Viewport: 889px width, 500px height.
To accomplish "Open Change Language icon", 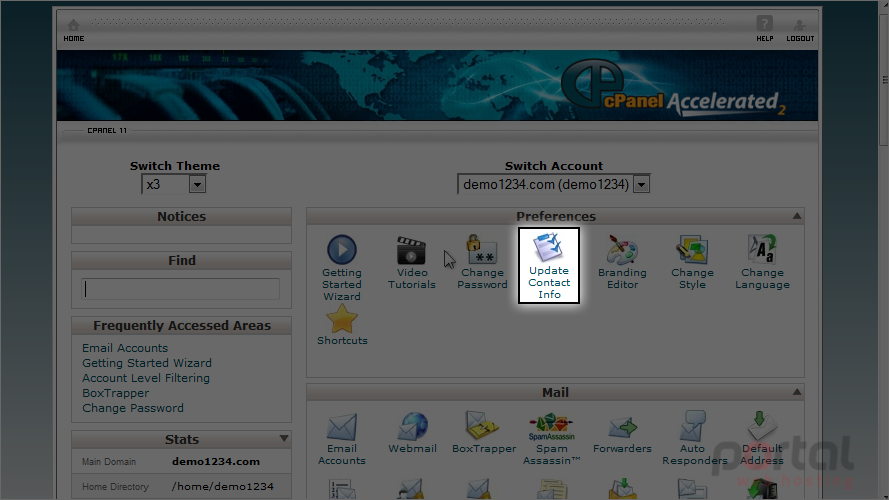I will (762, 262).
